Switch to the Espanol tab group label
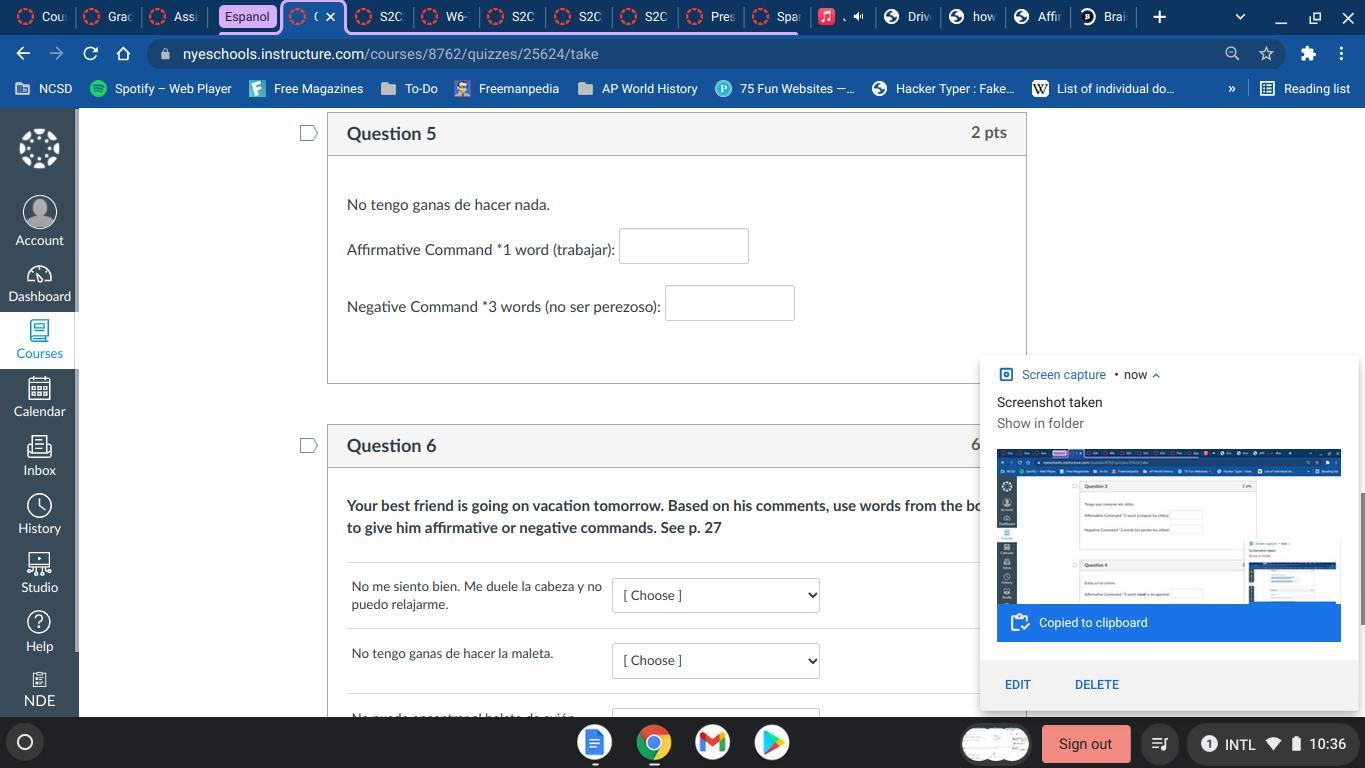Viewport: 1365px width, 768px height. 247,17
